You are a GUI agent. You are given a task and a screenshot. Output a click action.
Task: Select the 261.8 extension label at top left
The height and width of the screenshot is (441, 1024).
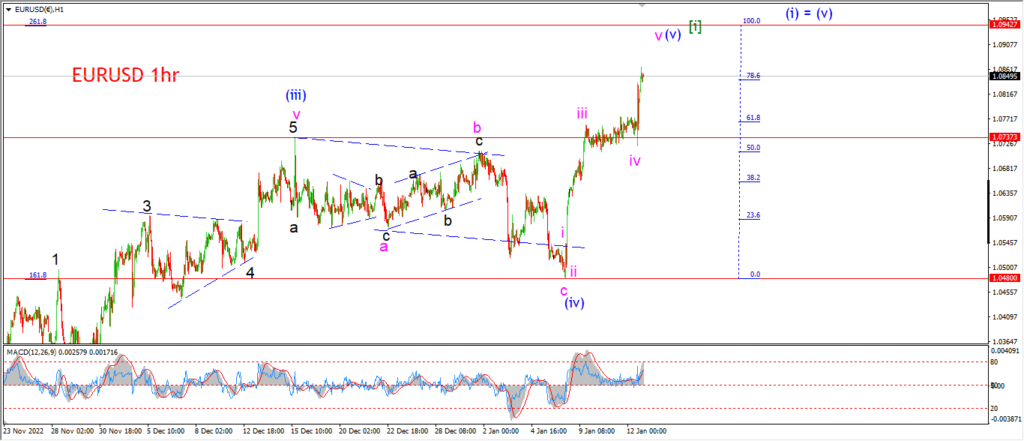37,22
